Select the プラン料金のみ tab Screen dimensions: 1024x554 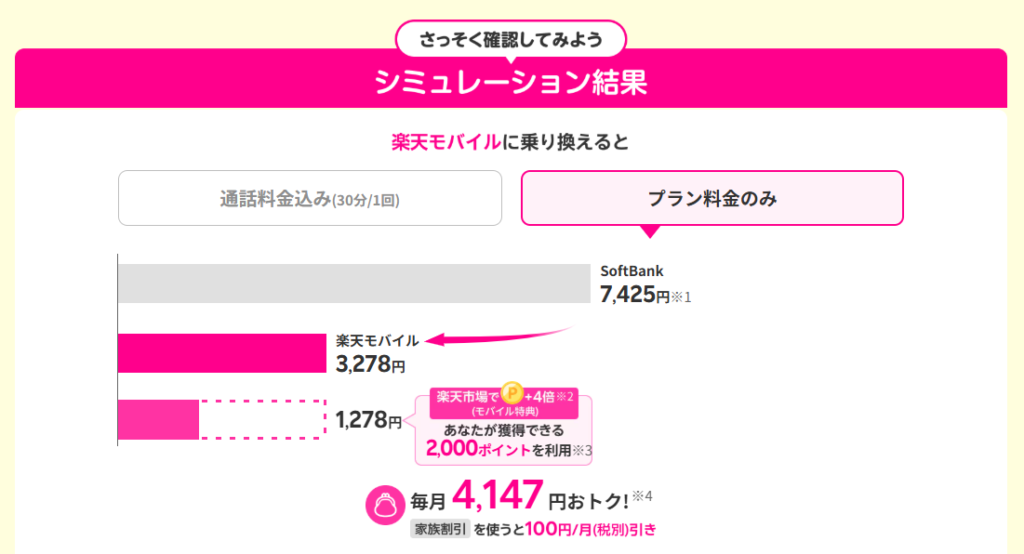coord(712,198)
